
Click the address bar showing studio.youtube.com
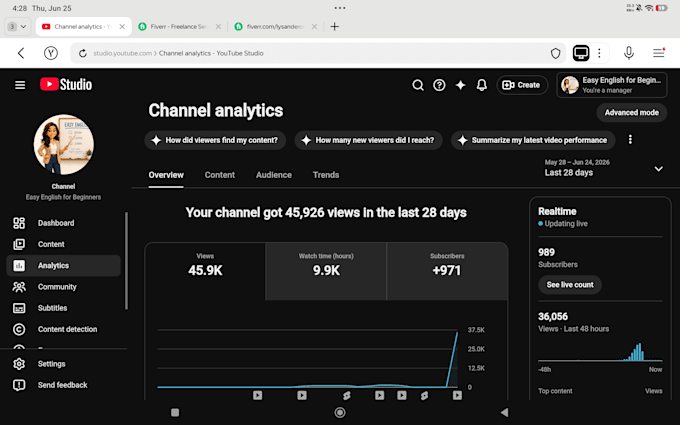tap(317, 53)
